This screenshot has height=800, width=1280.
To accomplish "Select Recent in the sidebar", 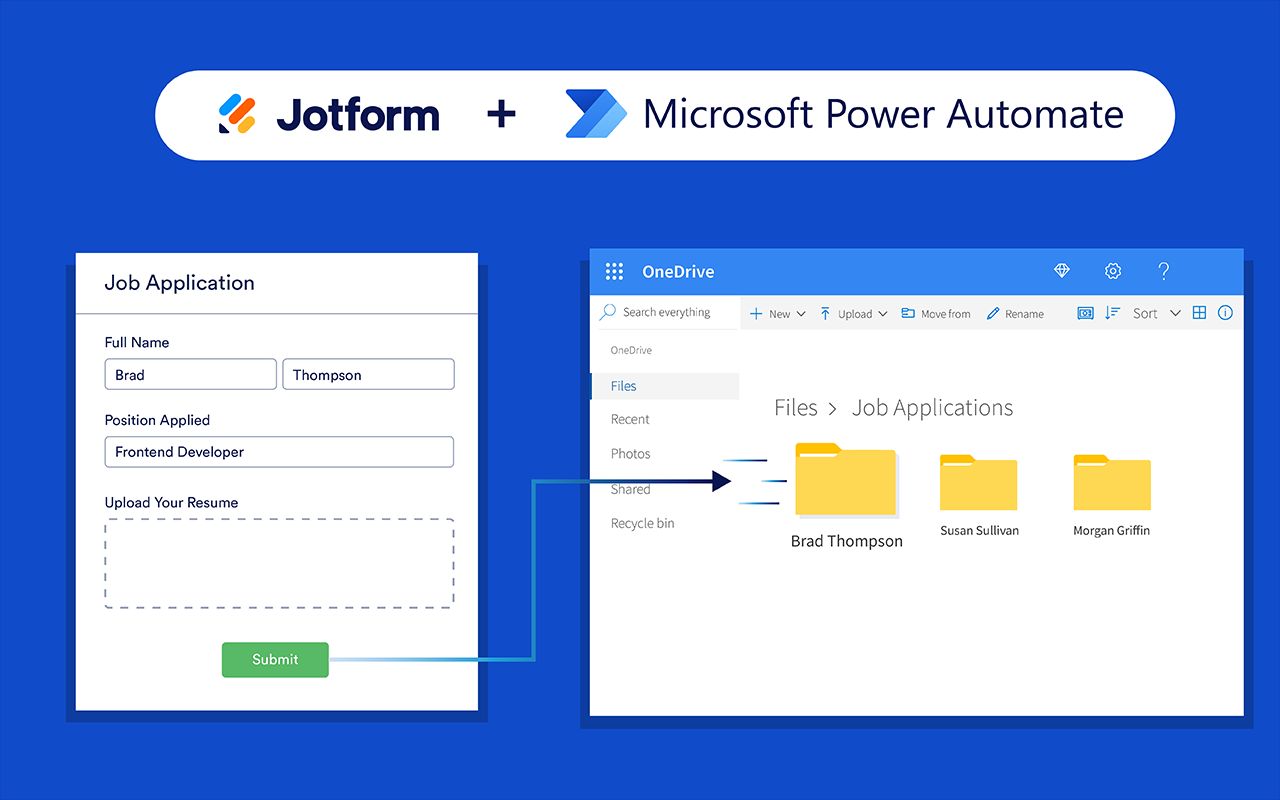I will (630, 419).
